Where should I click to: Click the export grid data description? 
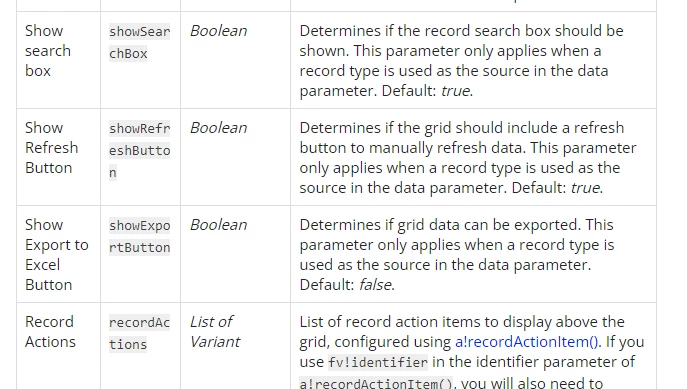(457, 255)
